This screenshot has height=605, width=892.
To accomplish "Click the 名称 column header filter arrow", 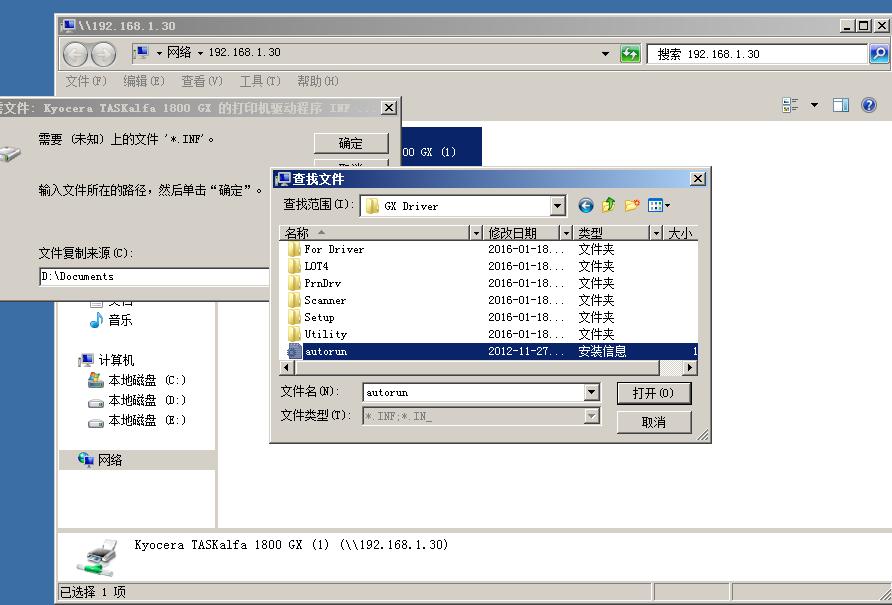I will [476, 232].
